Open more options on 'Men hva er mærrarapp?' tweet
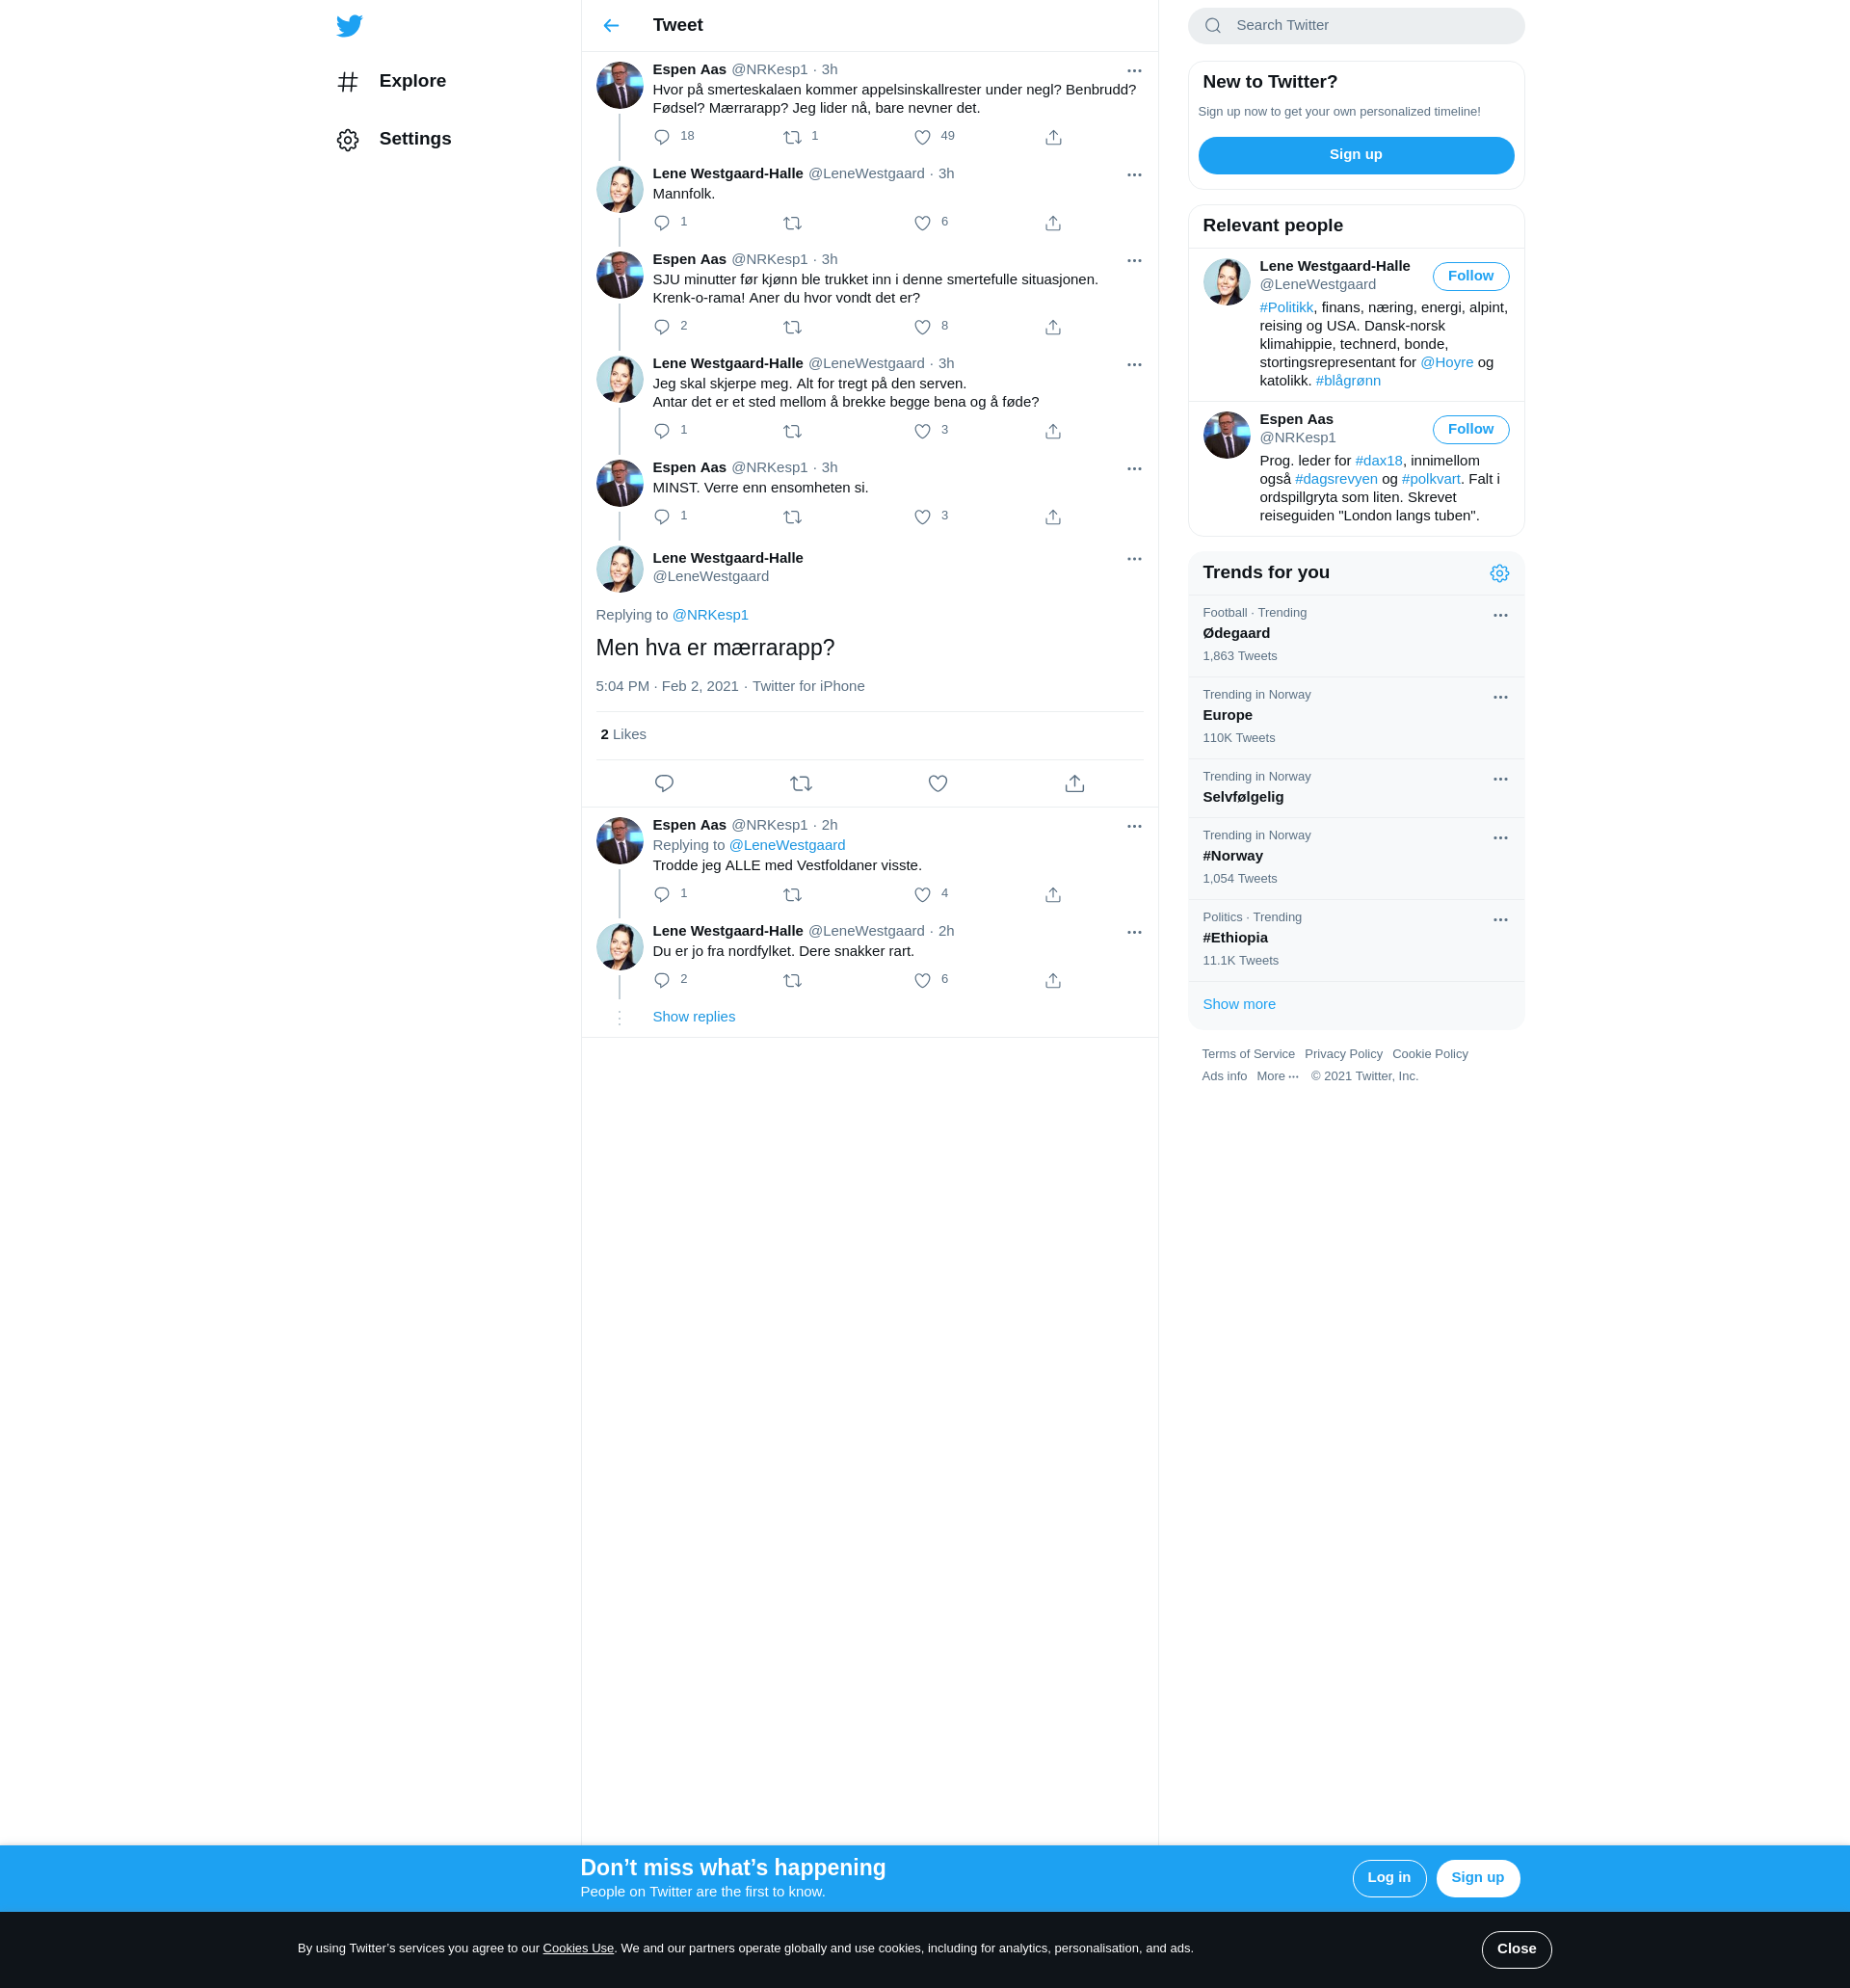Image resolution: width=1850 pixels, height=1988 pixels. [1134, 559]
